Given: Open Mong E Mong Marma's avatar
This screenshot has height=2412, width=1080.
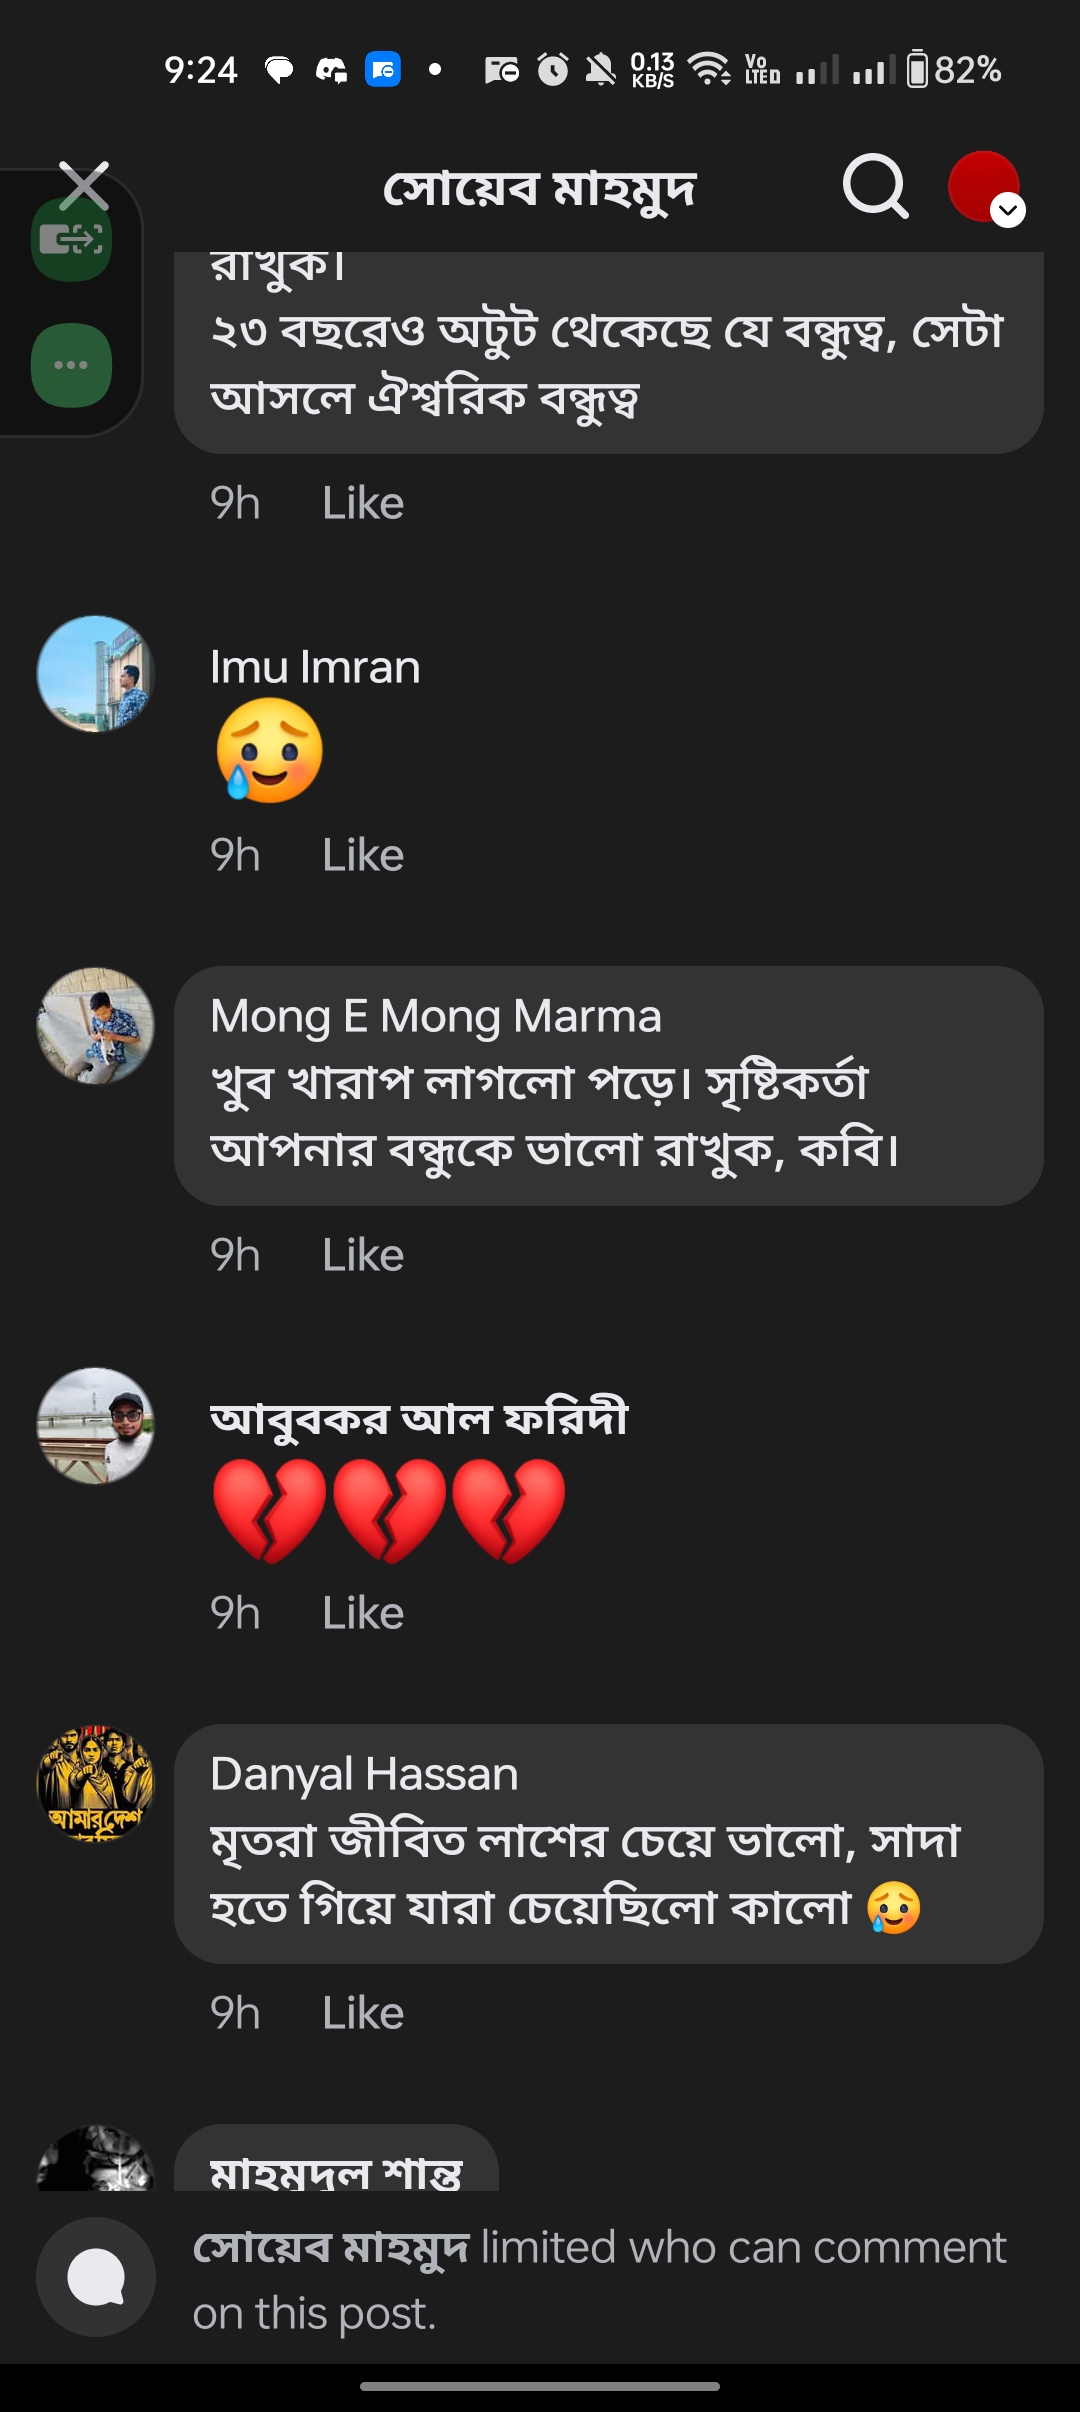Looking at the screenshot, I should click(x=96, y=1026).
